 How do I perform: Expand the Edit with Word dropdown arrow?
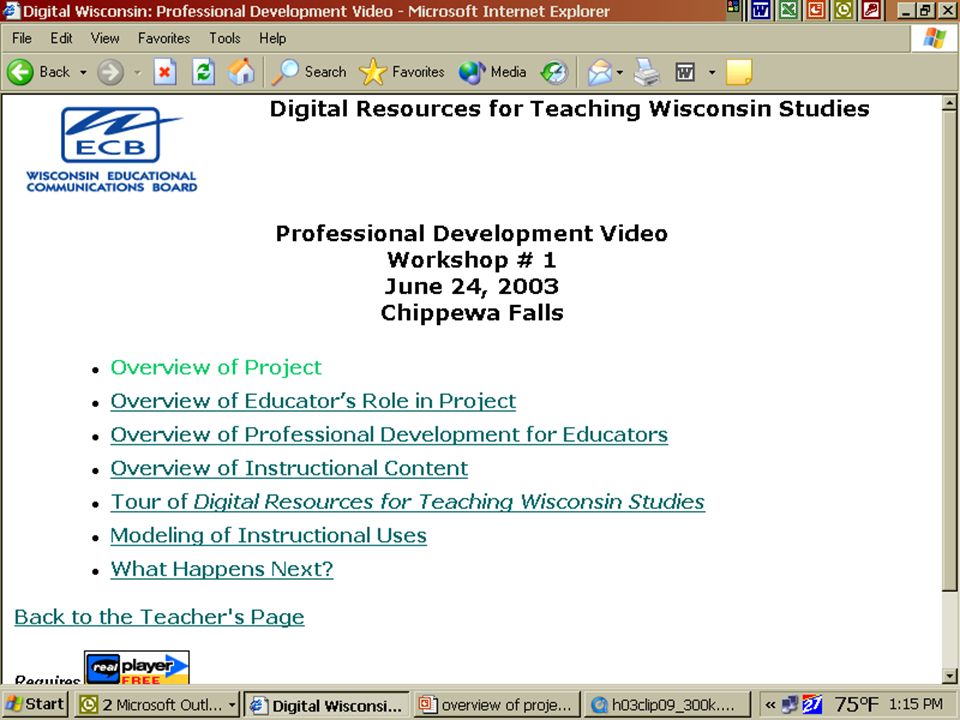tap(711, 72)
